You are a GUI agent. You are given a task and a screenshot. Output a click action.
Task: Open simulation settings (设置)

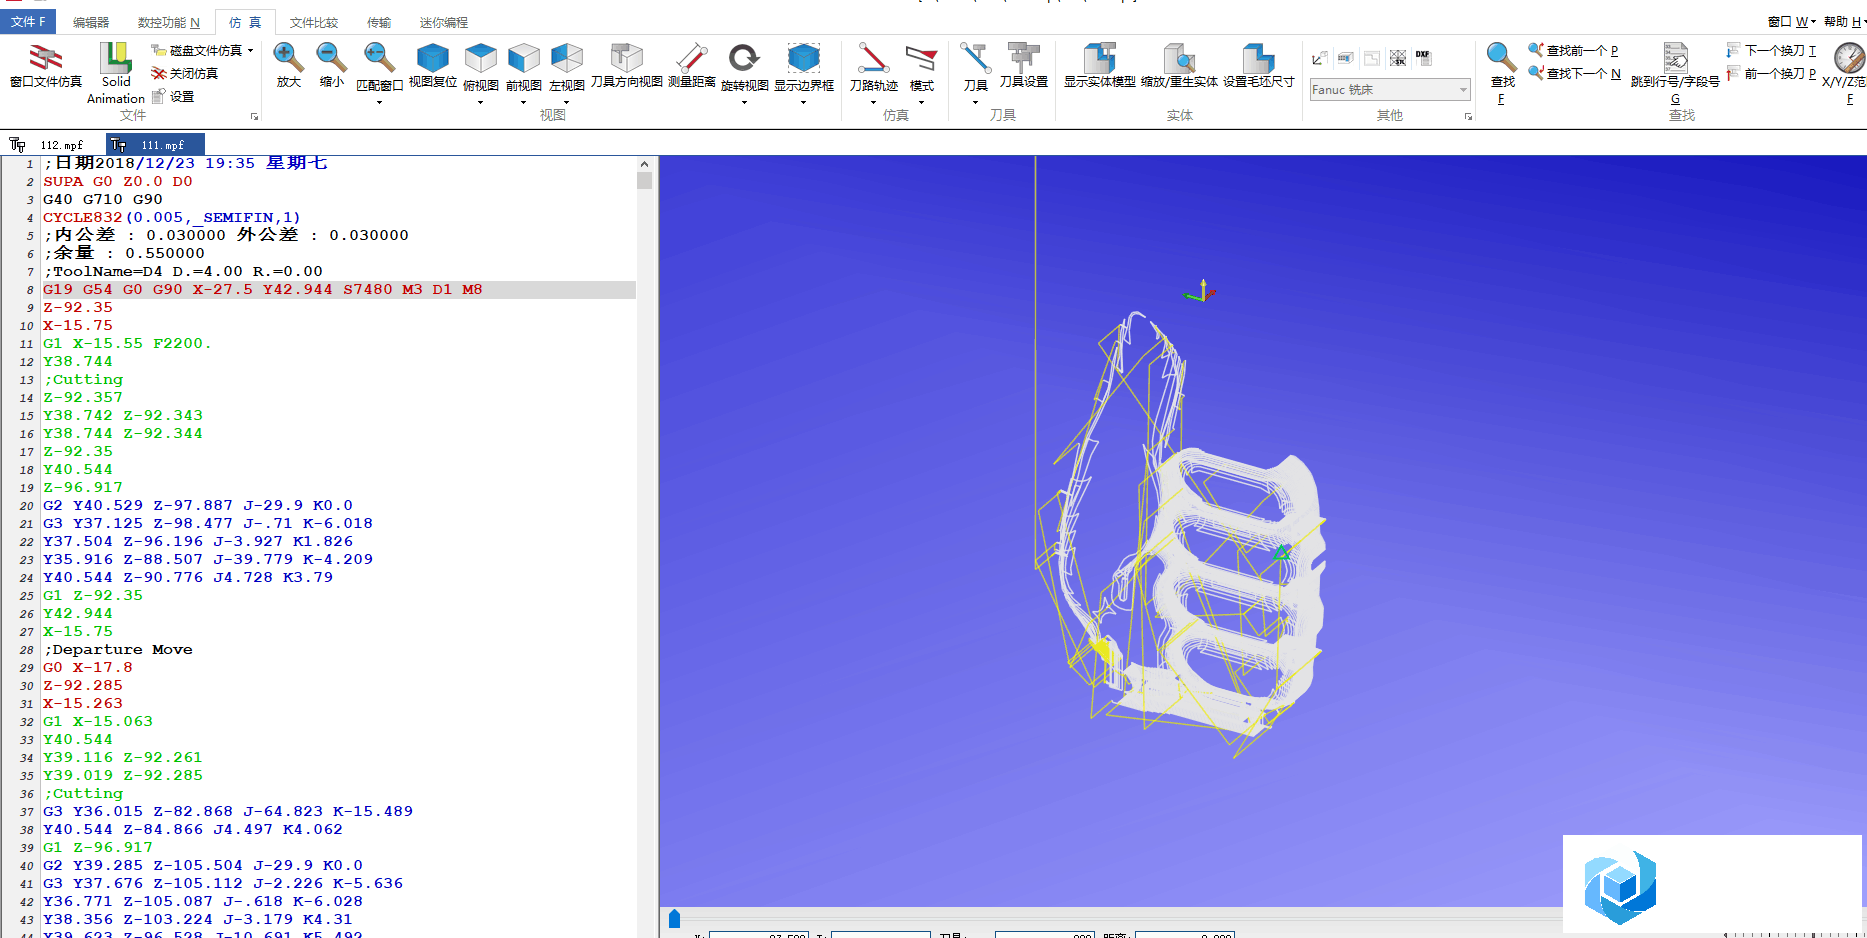click(x=173, y=96)
